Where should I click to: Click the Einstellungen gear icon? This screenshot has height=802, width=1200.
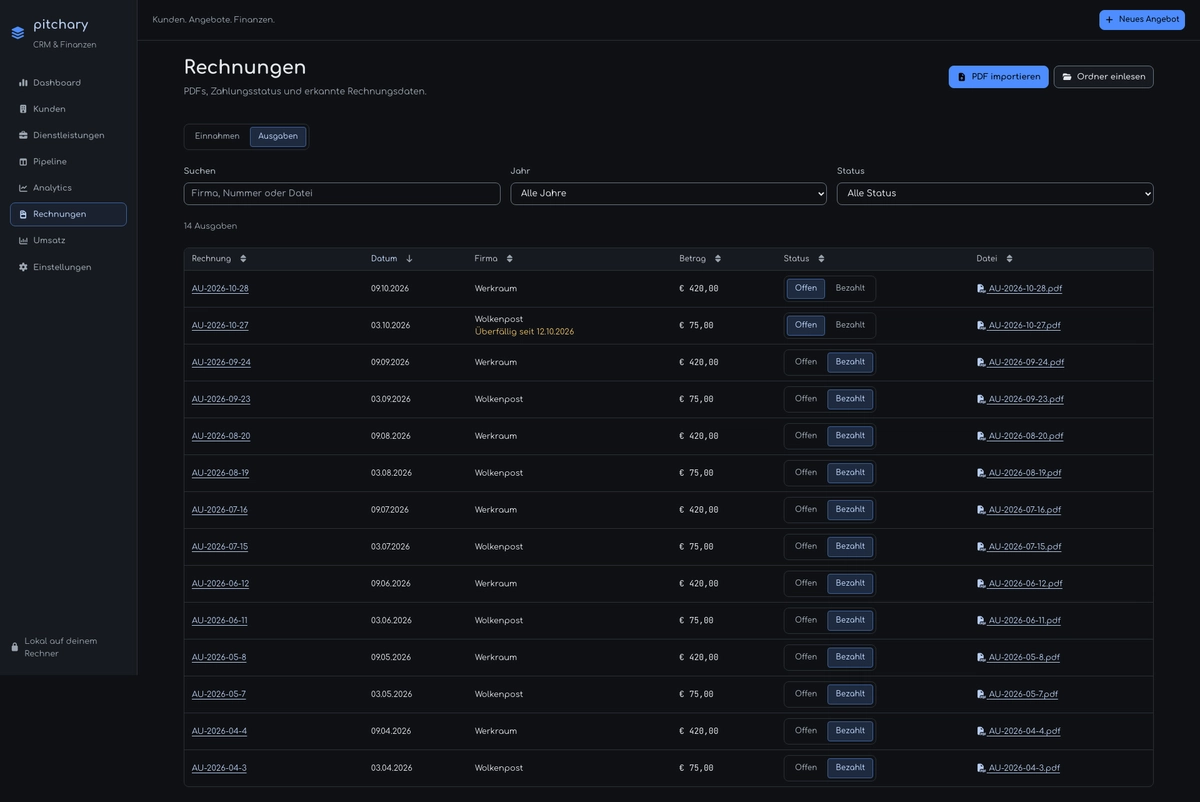point(23,267)
